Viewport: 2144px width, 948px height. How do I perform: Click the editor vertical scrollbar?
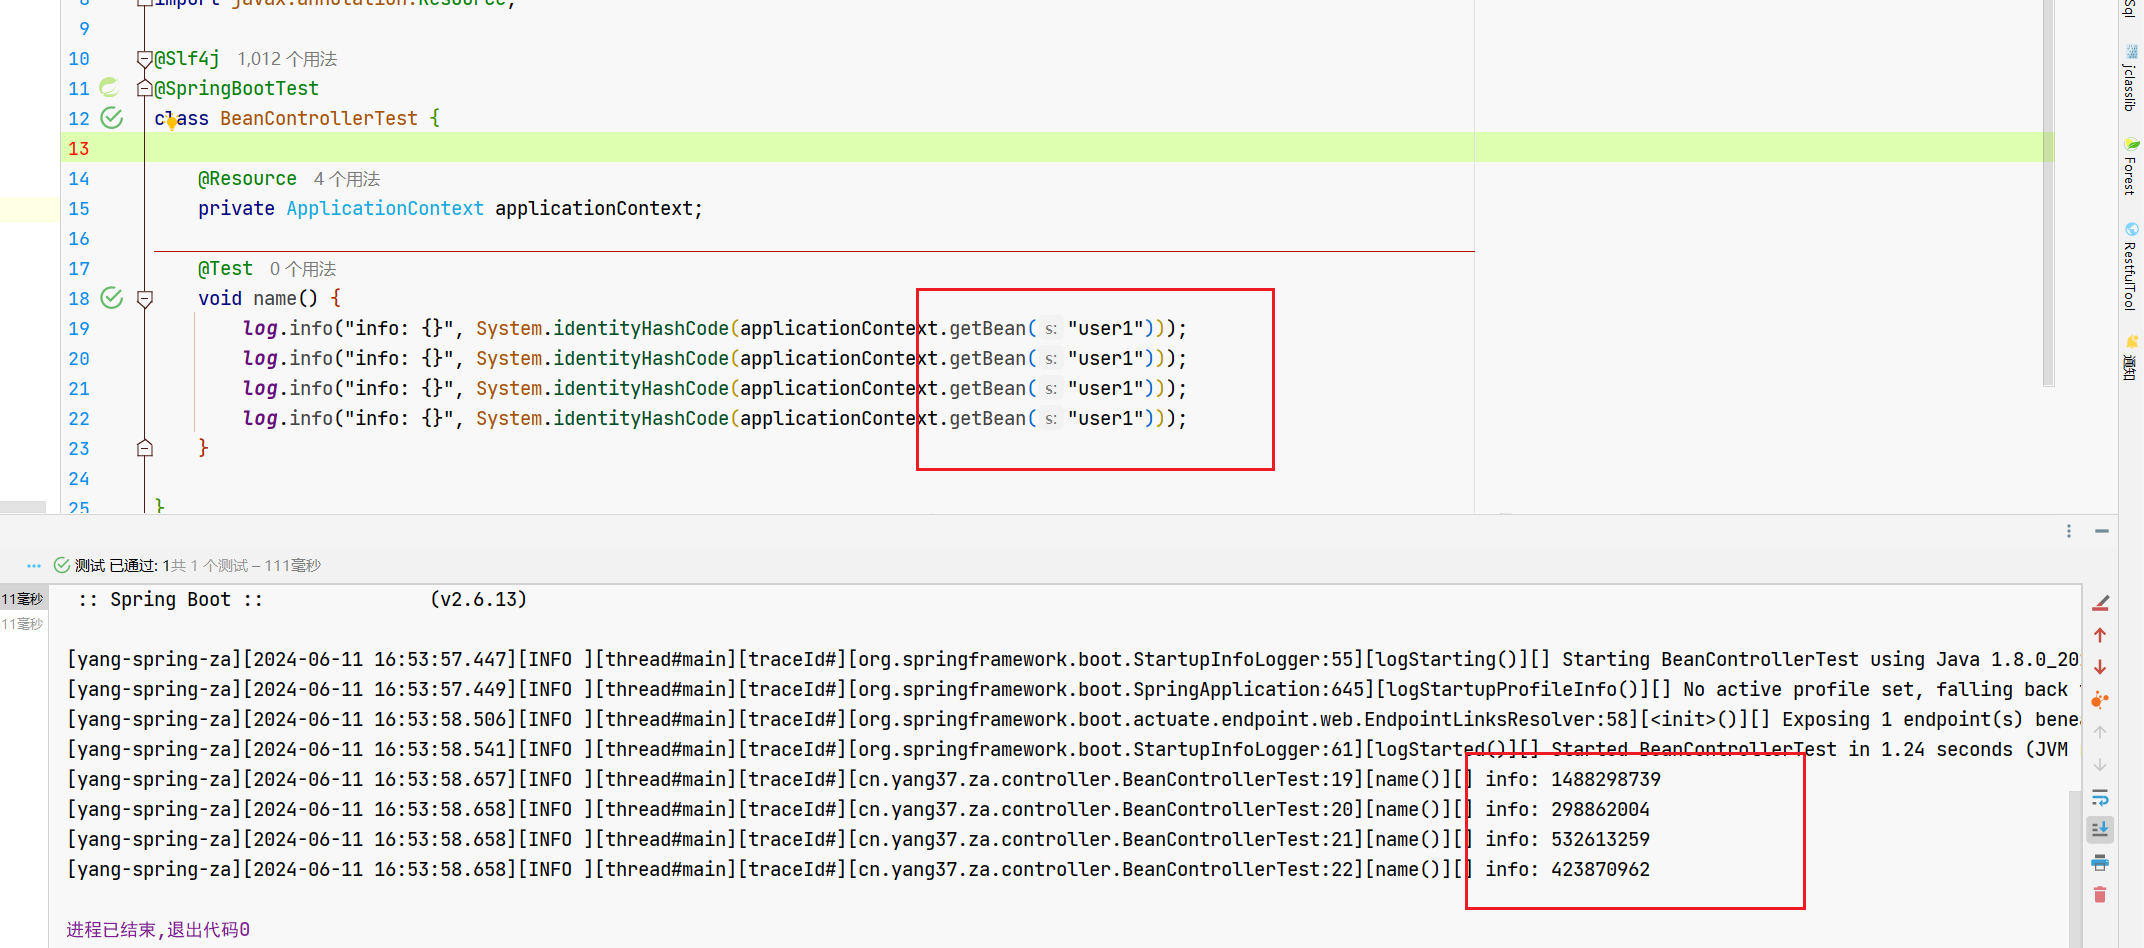pos(2048,192)
